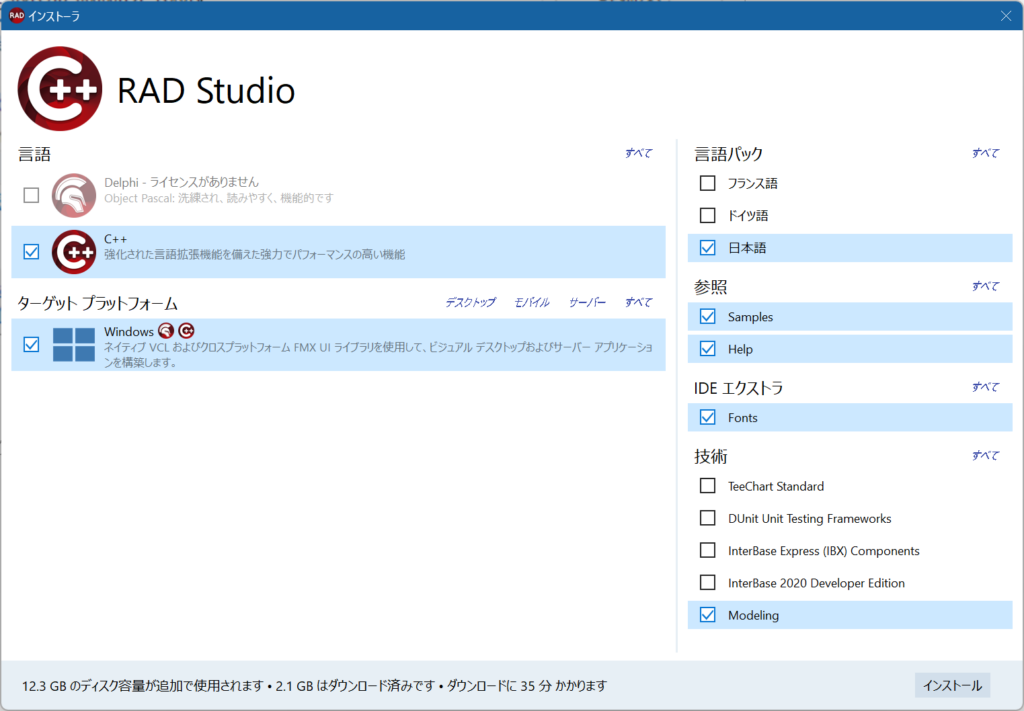Screen dimensions: 1024x711
Task: Click the small C++ badge beside Windows
Action: tap(186, 331)
